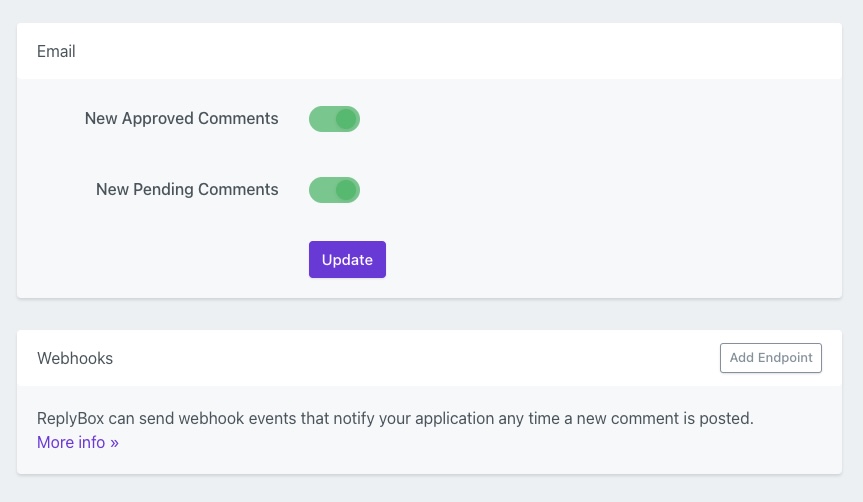Image resolution: width=863 pixels, height=502 pixels.
Task: Click the knob of Pending Comments switch
Action: coord(346,190)
